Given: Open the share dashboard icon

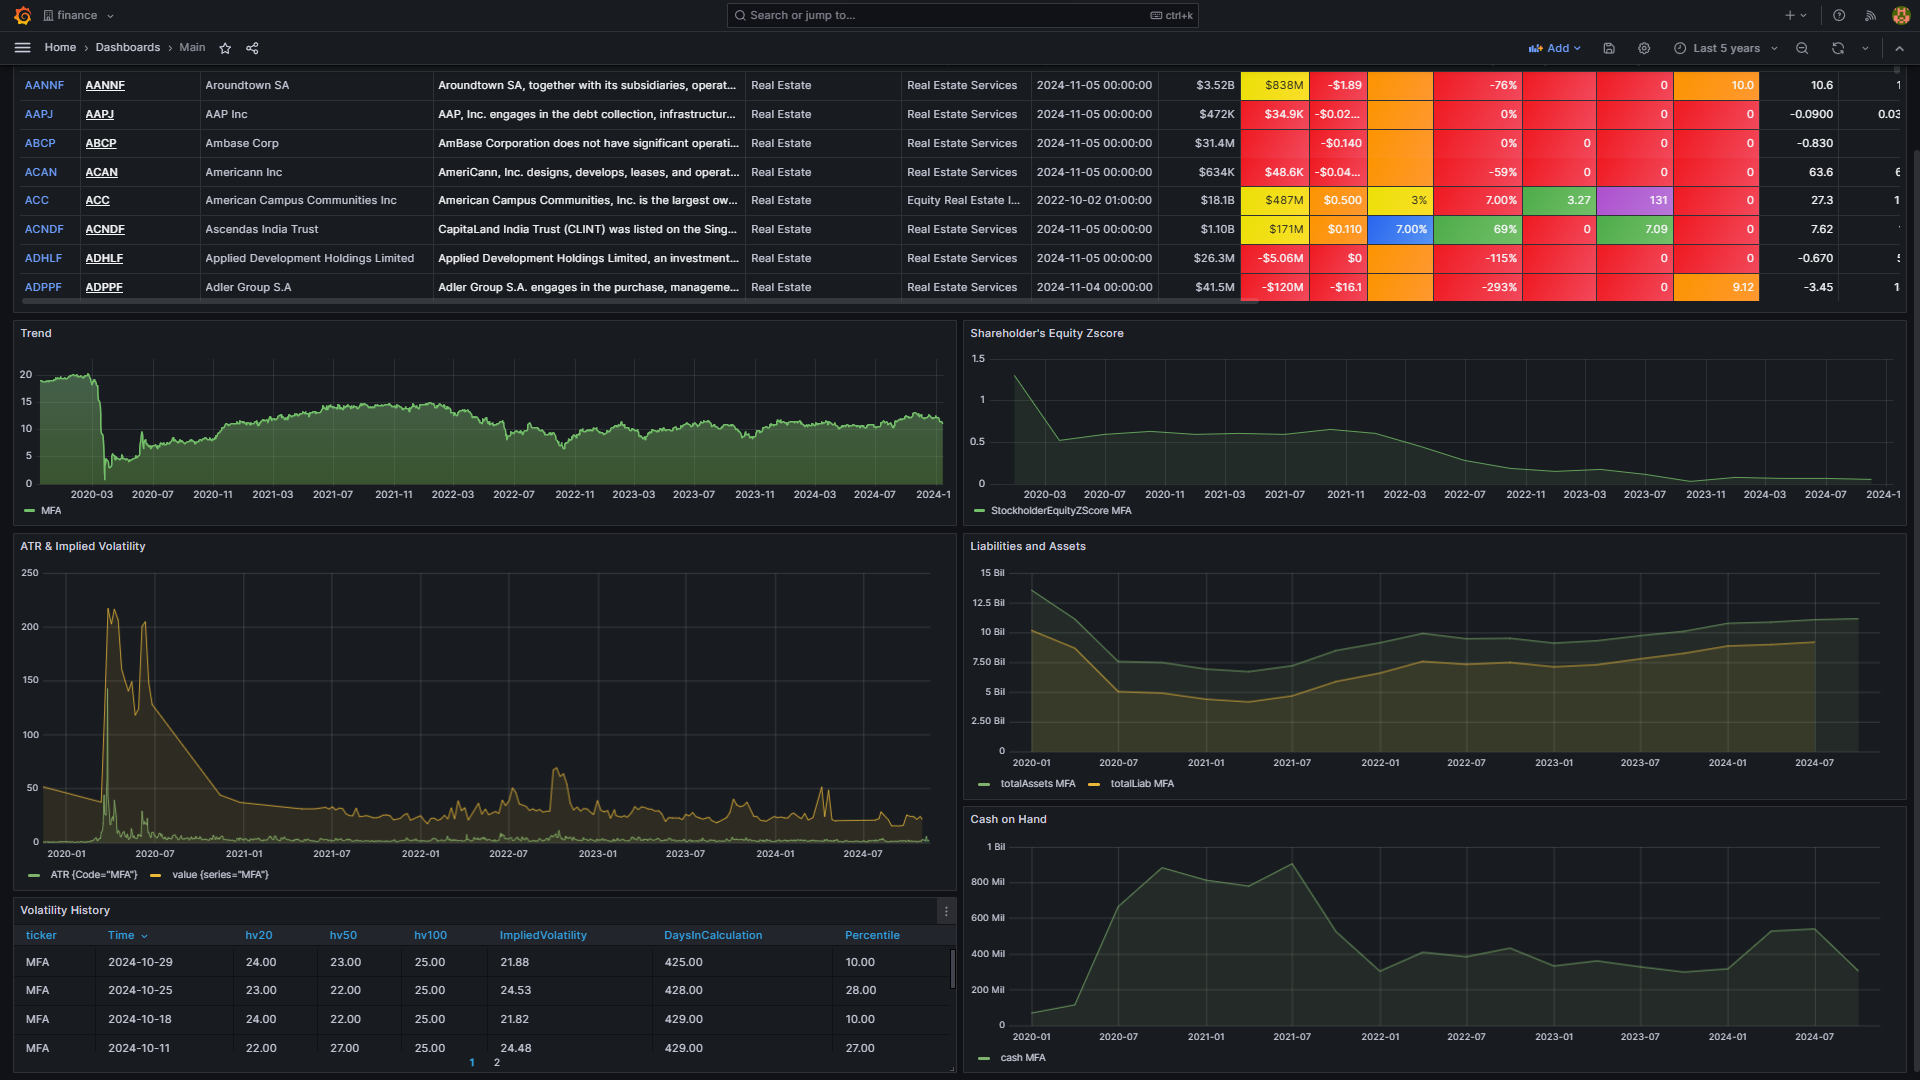Looking at the screenshot, I should 251,48.
